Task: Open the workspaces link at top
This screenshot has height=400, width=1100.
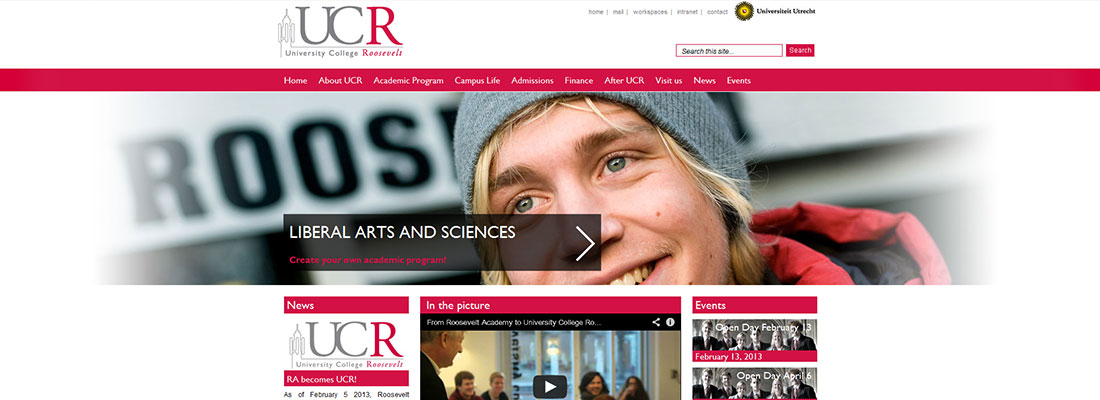Action: tap(650, 12)
